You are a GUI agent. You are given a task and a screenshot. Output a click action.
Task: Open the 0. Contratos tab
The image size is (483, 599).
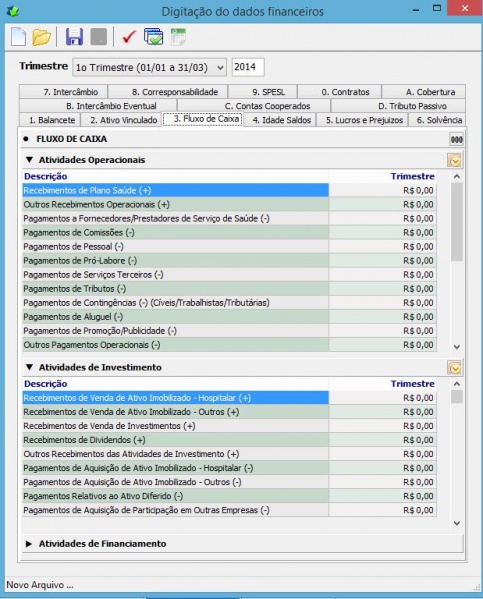pyautogui.click(x=340, y=92)
